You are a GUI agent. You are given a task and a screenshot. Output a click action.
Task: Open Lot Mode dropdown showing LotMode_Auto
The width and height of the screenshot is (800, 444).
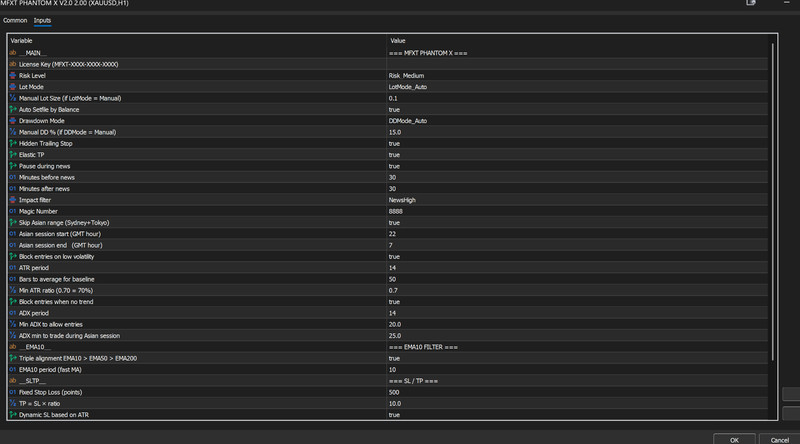pyautogui.click(x=577, y=87)
